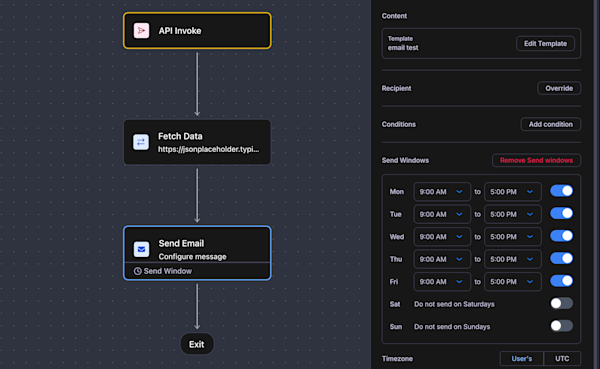Screen dimensions: 600x369
Task: Disable the Monday send window toggle
Action: pyautogui.click(x=561, y=191)
